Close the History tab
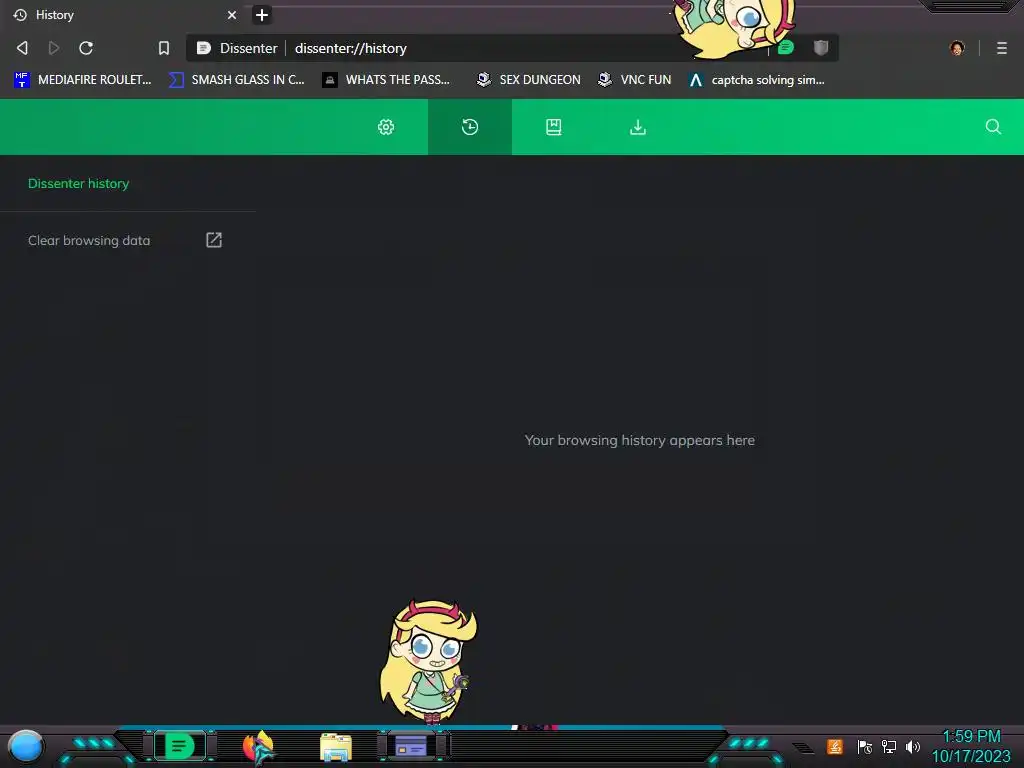This screenshot has width=1024, height=768. [x=232, y=14]
